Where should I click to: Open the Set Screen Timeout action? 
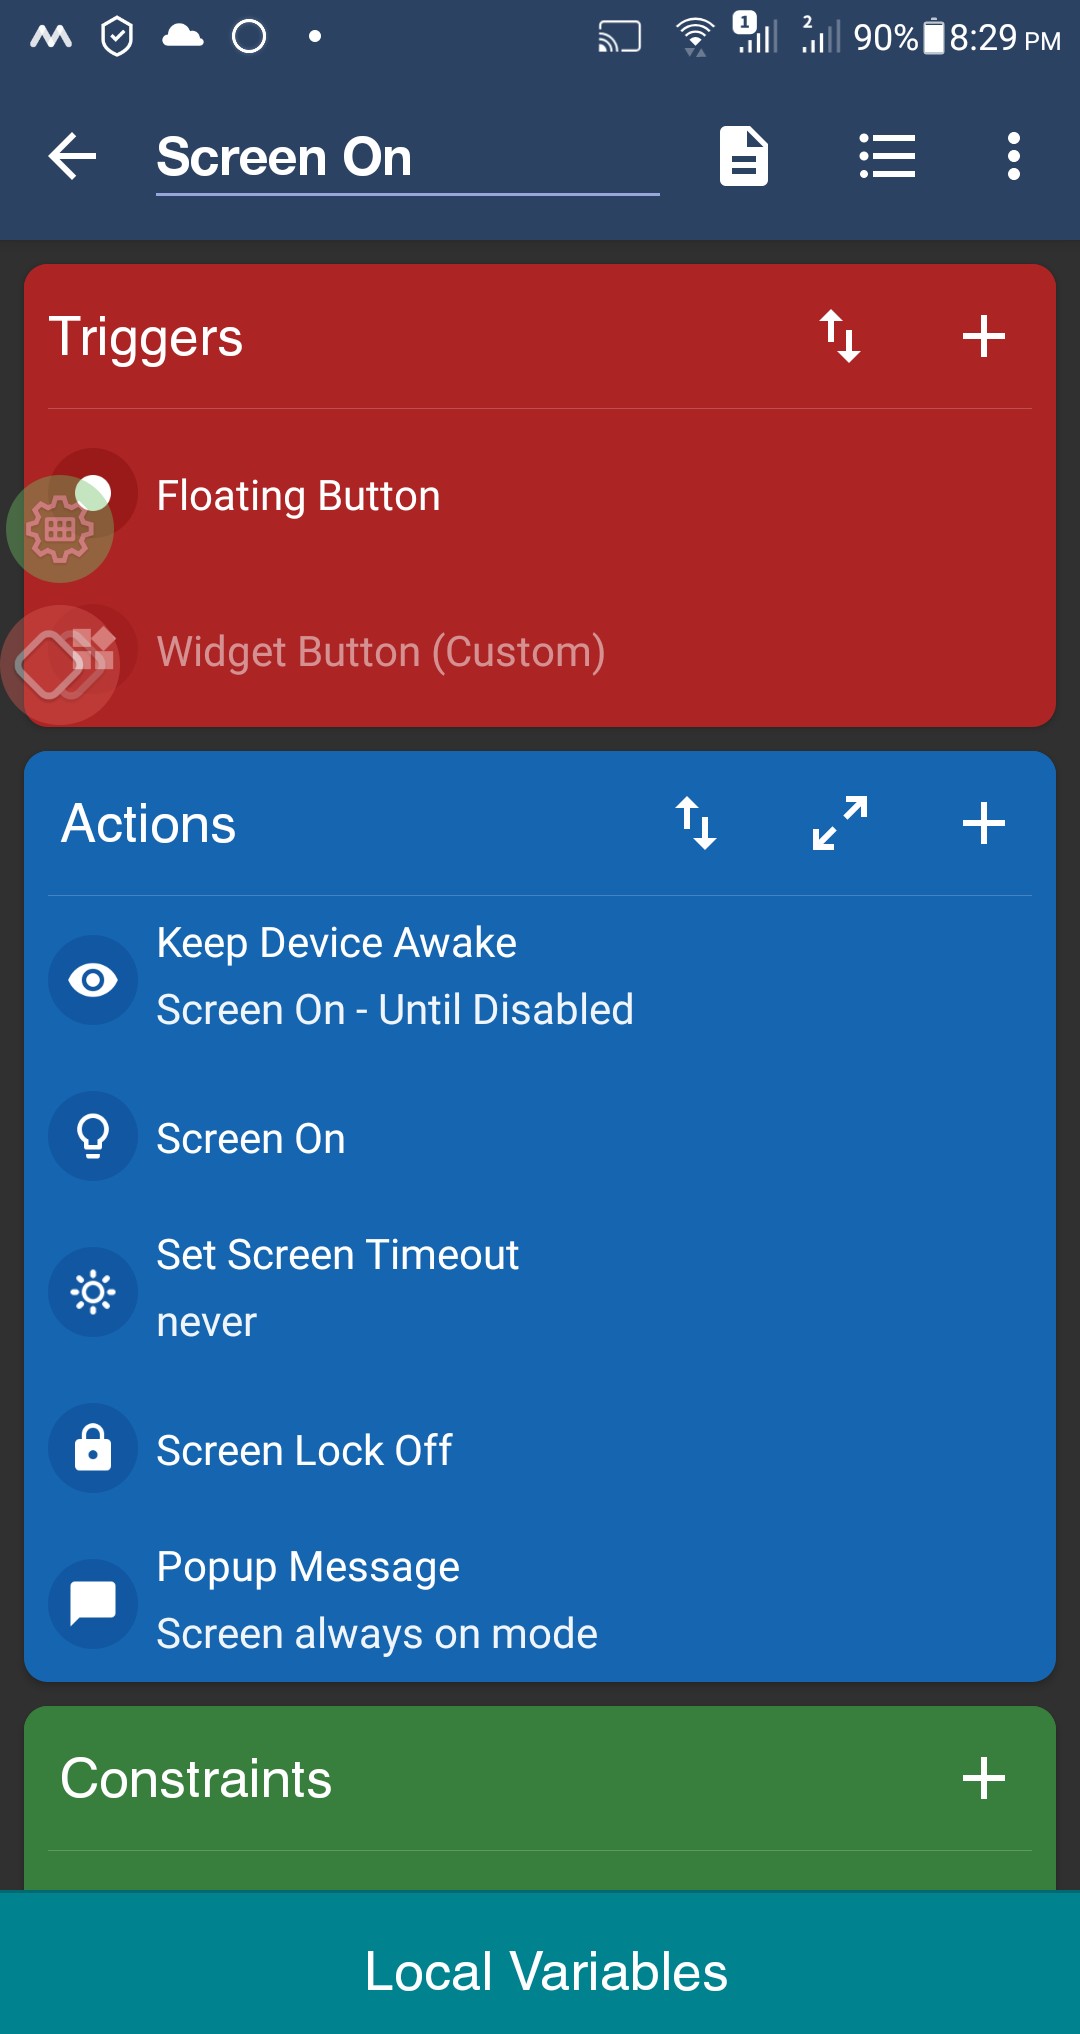(x=540, y=1290)
